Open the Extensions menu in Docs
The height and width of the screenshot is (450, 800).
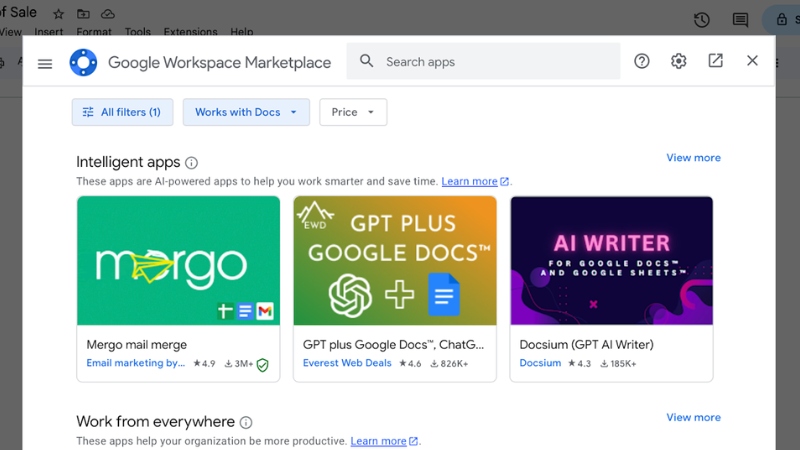(190, 32)
